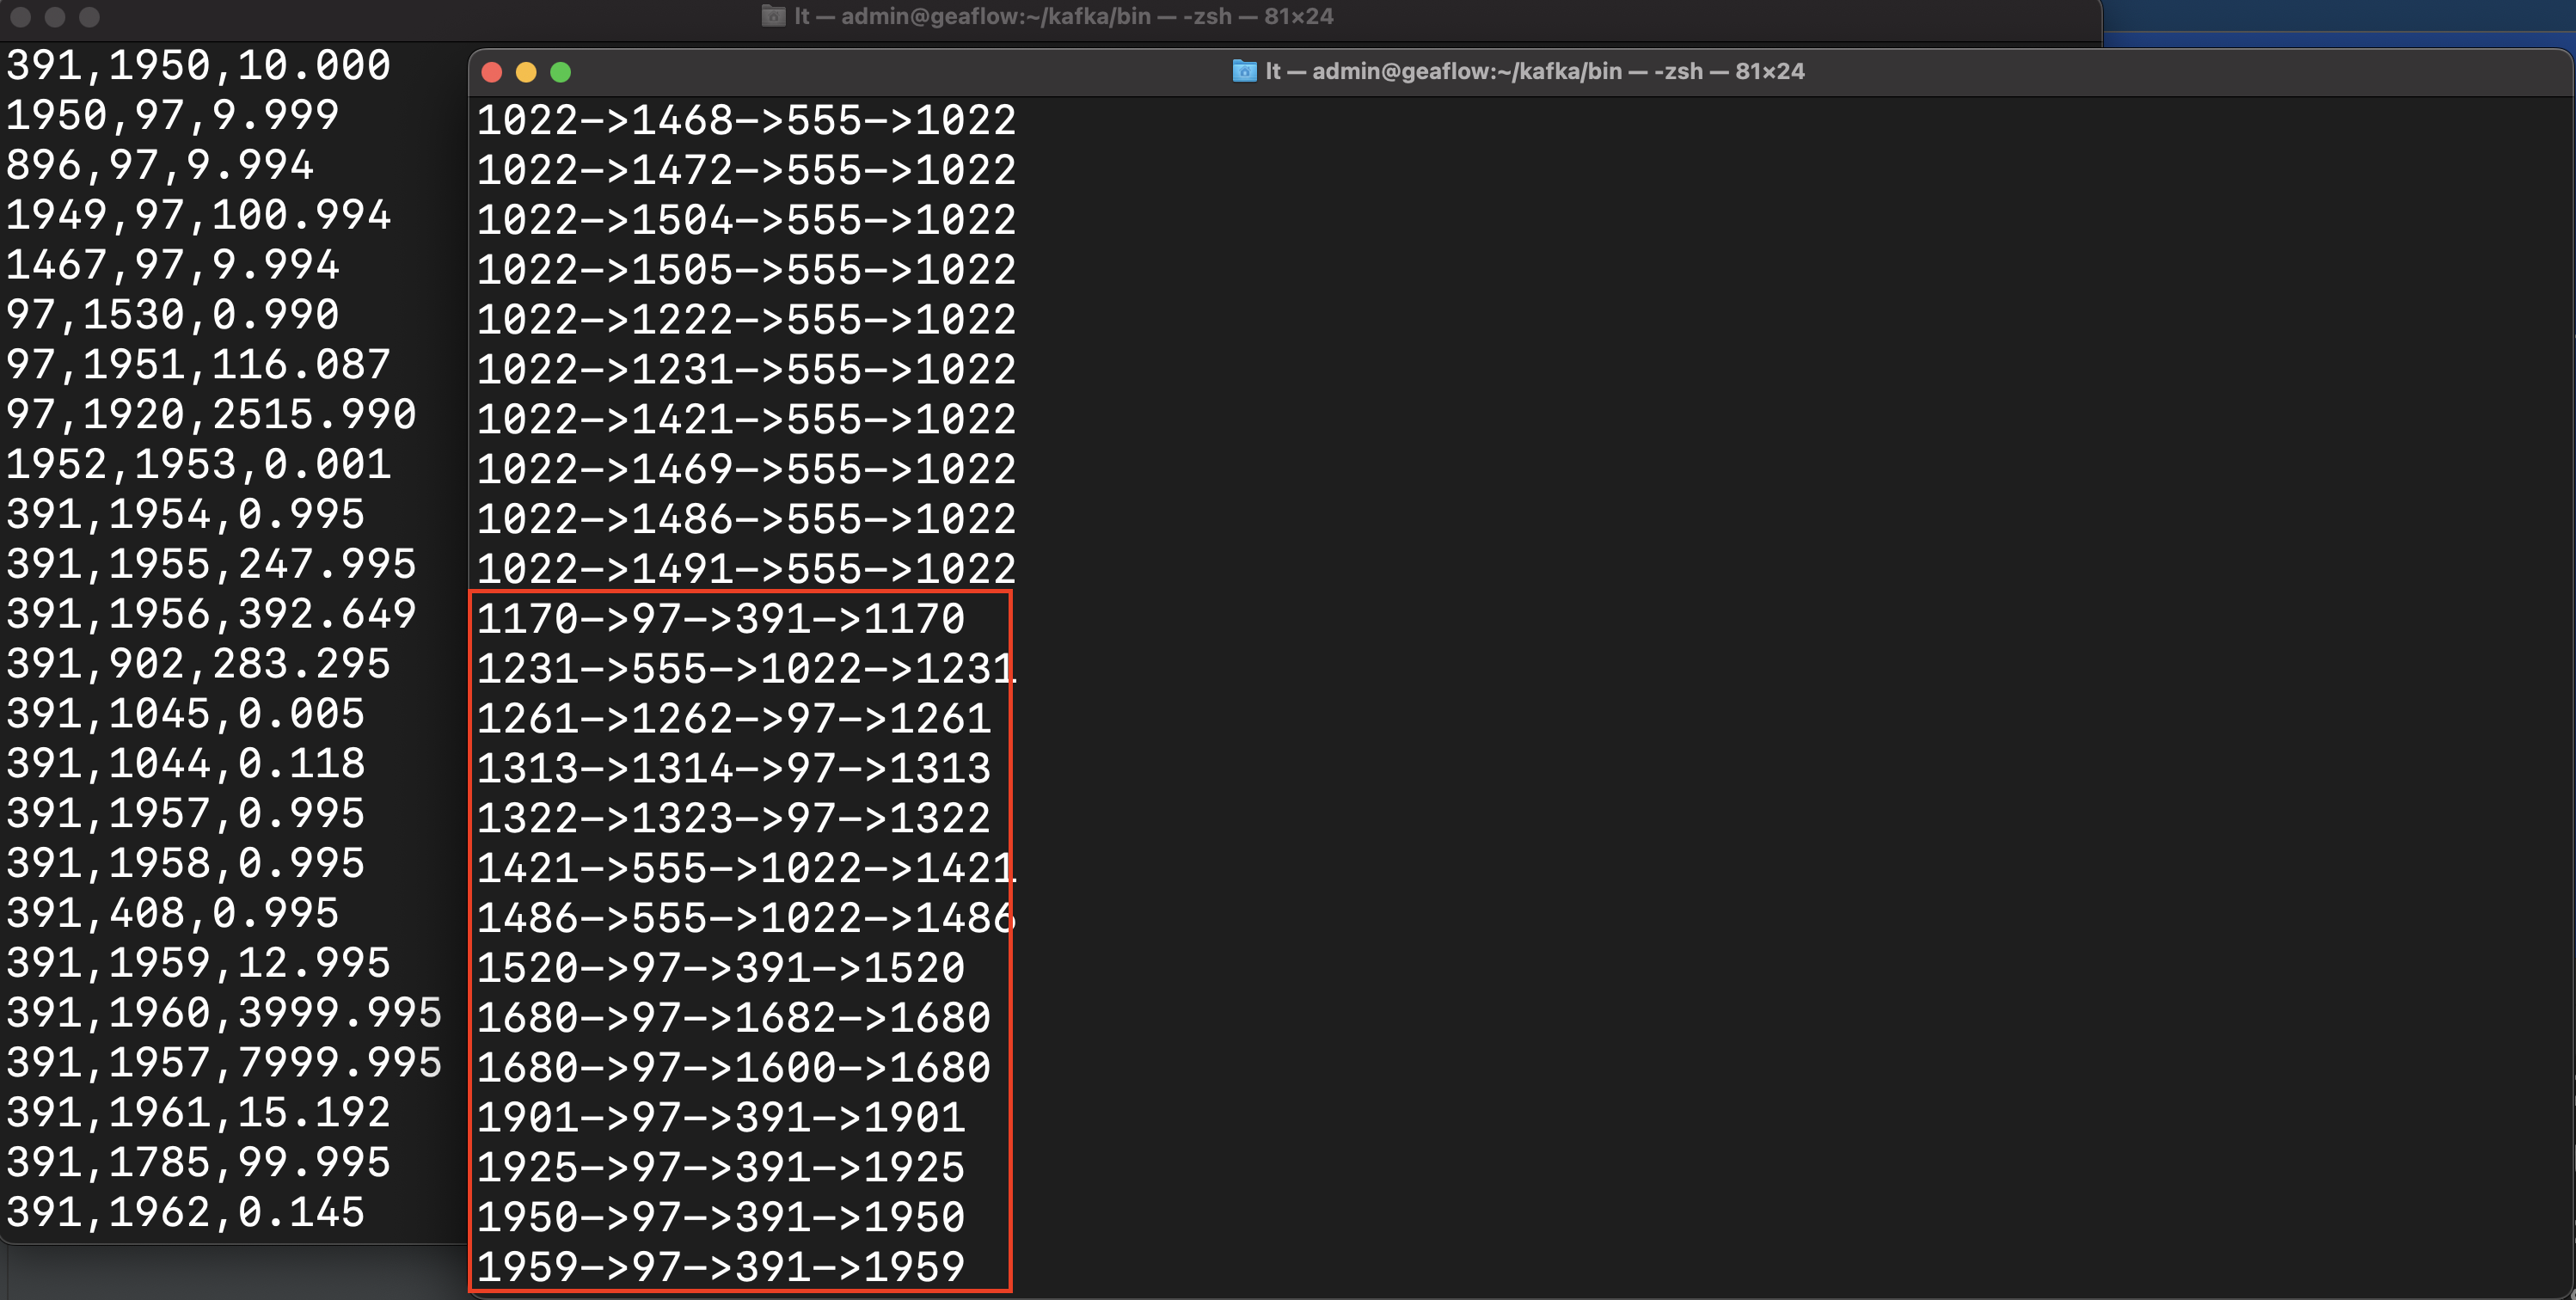This screenshot has width=2576, height=1300.
Task: Click back terminal line '1467,97,9.994'
Action: (x=172, y=265)
